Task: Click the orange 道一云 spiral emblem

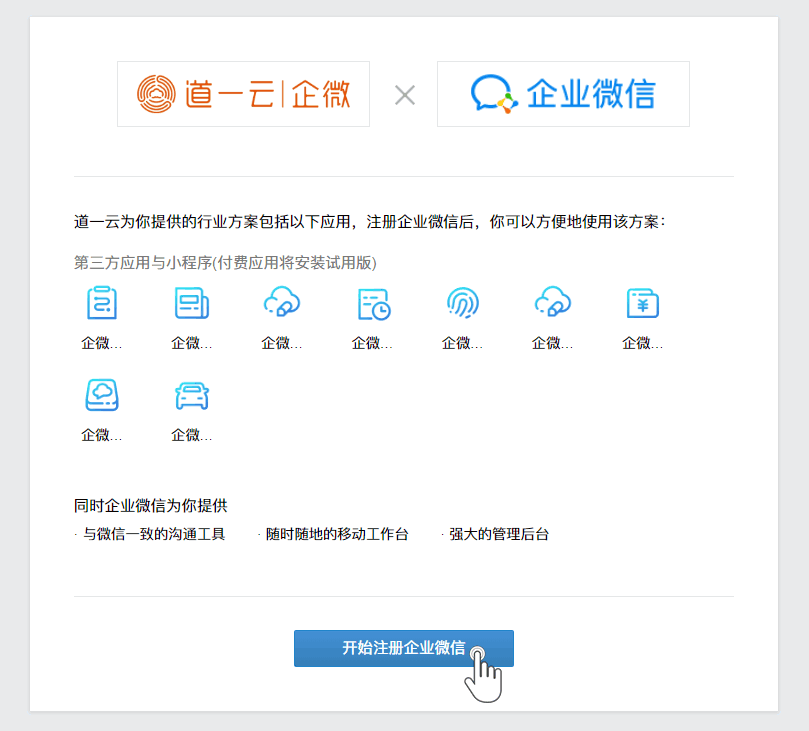Action: click(x=154, y=93)
